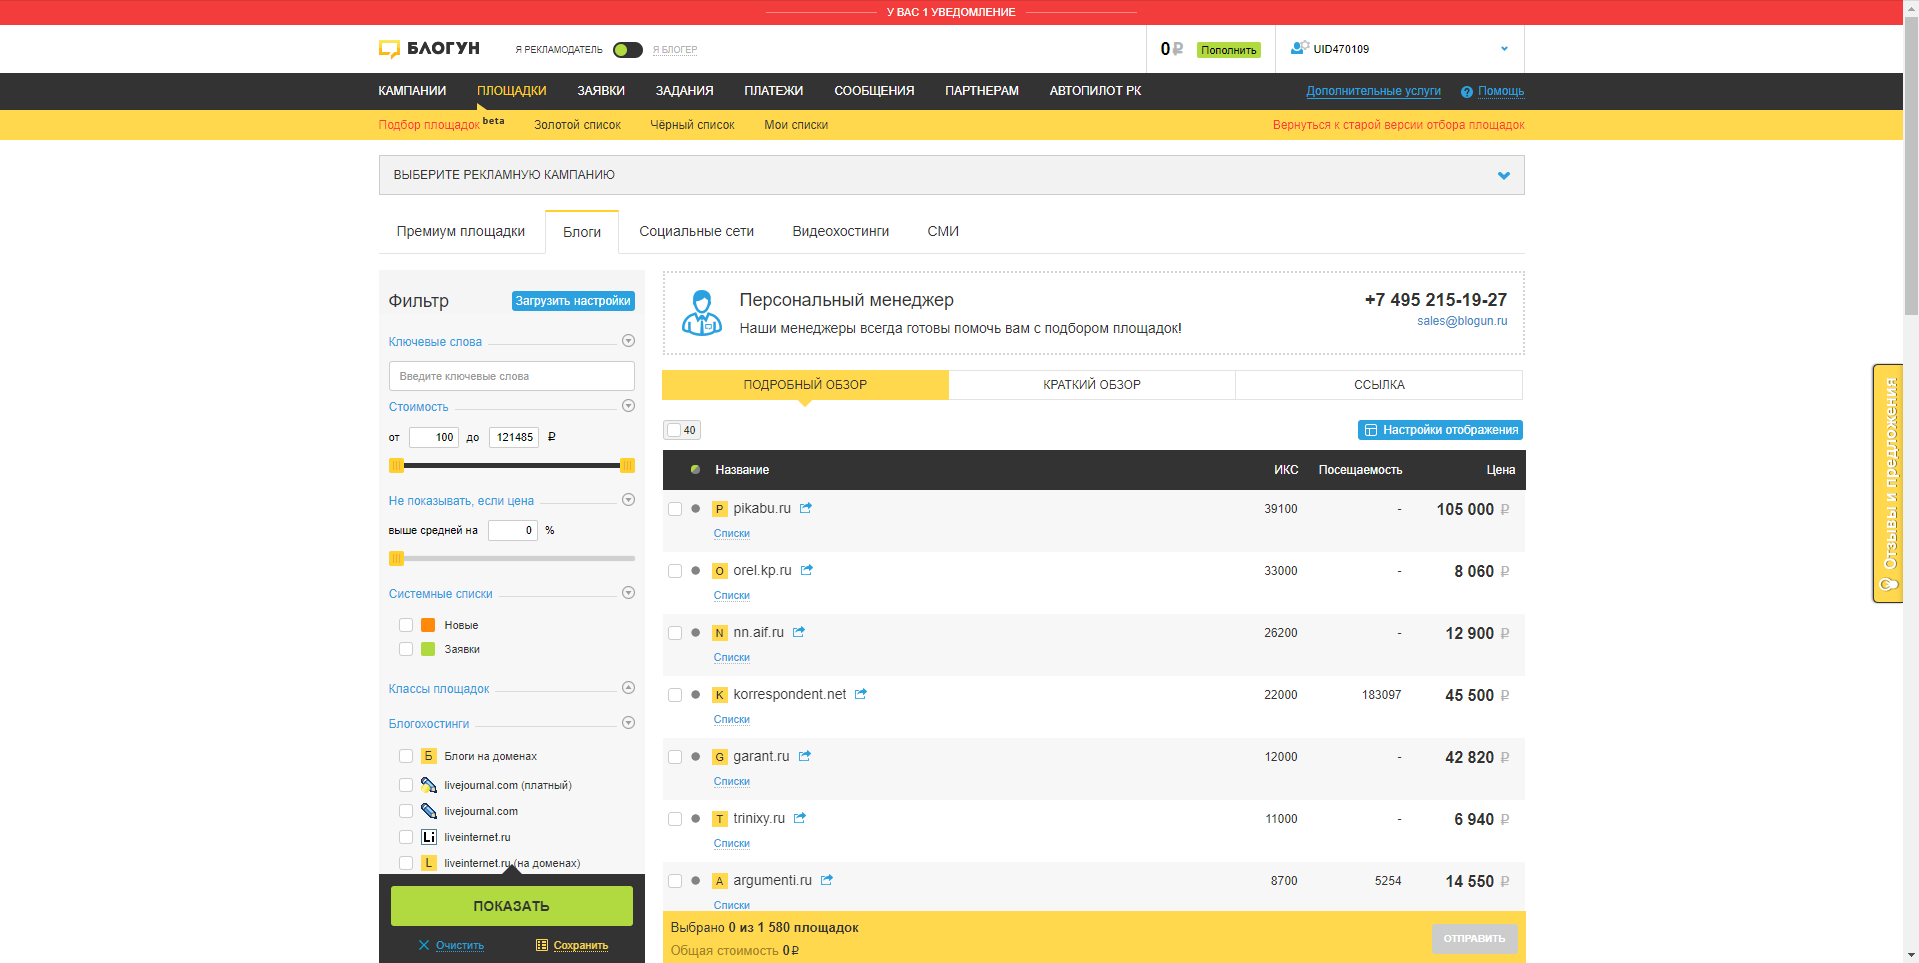Open the Платежи menu item
1919x963 pixels.
point(774,91)
